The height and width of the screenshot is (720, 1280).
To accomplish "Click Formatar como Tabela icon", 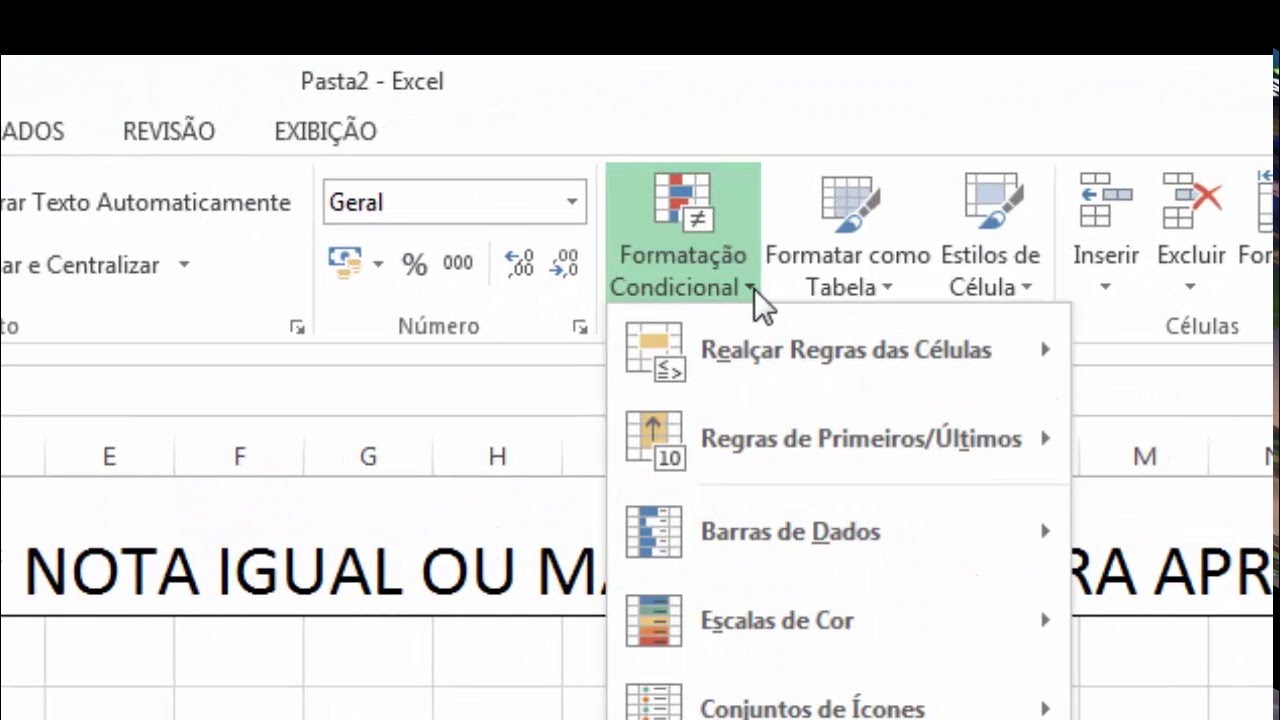I will (848, 203).
